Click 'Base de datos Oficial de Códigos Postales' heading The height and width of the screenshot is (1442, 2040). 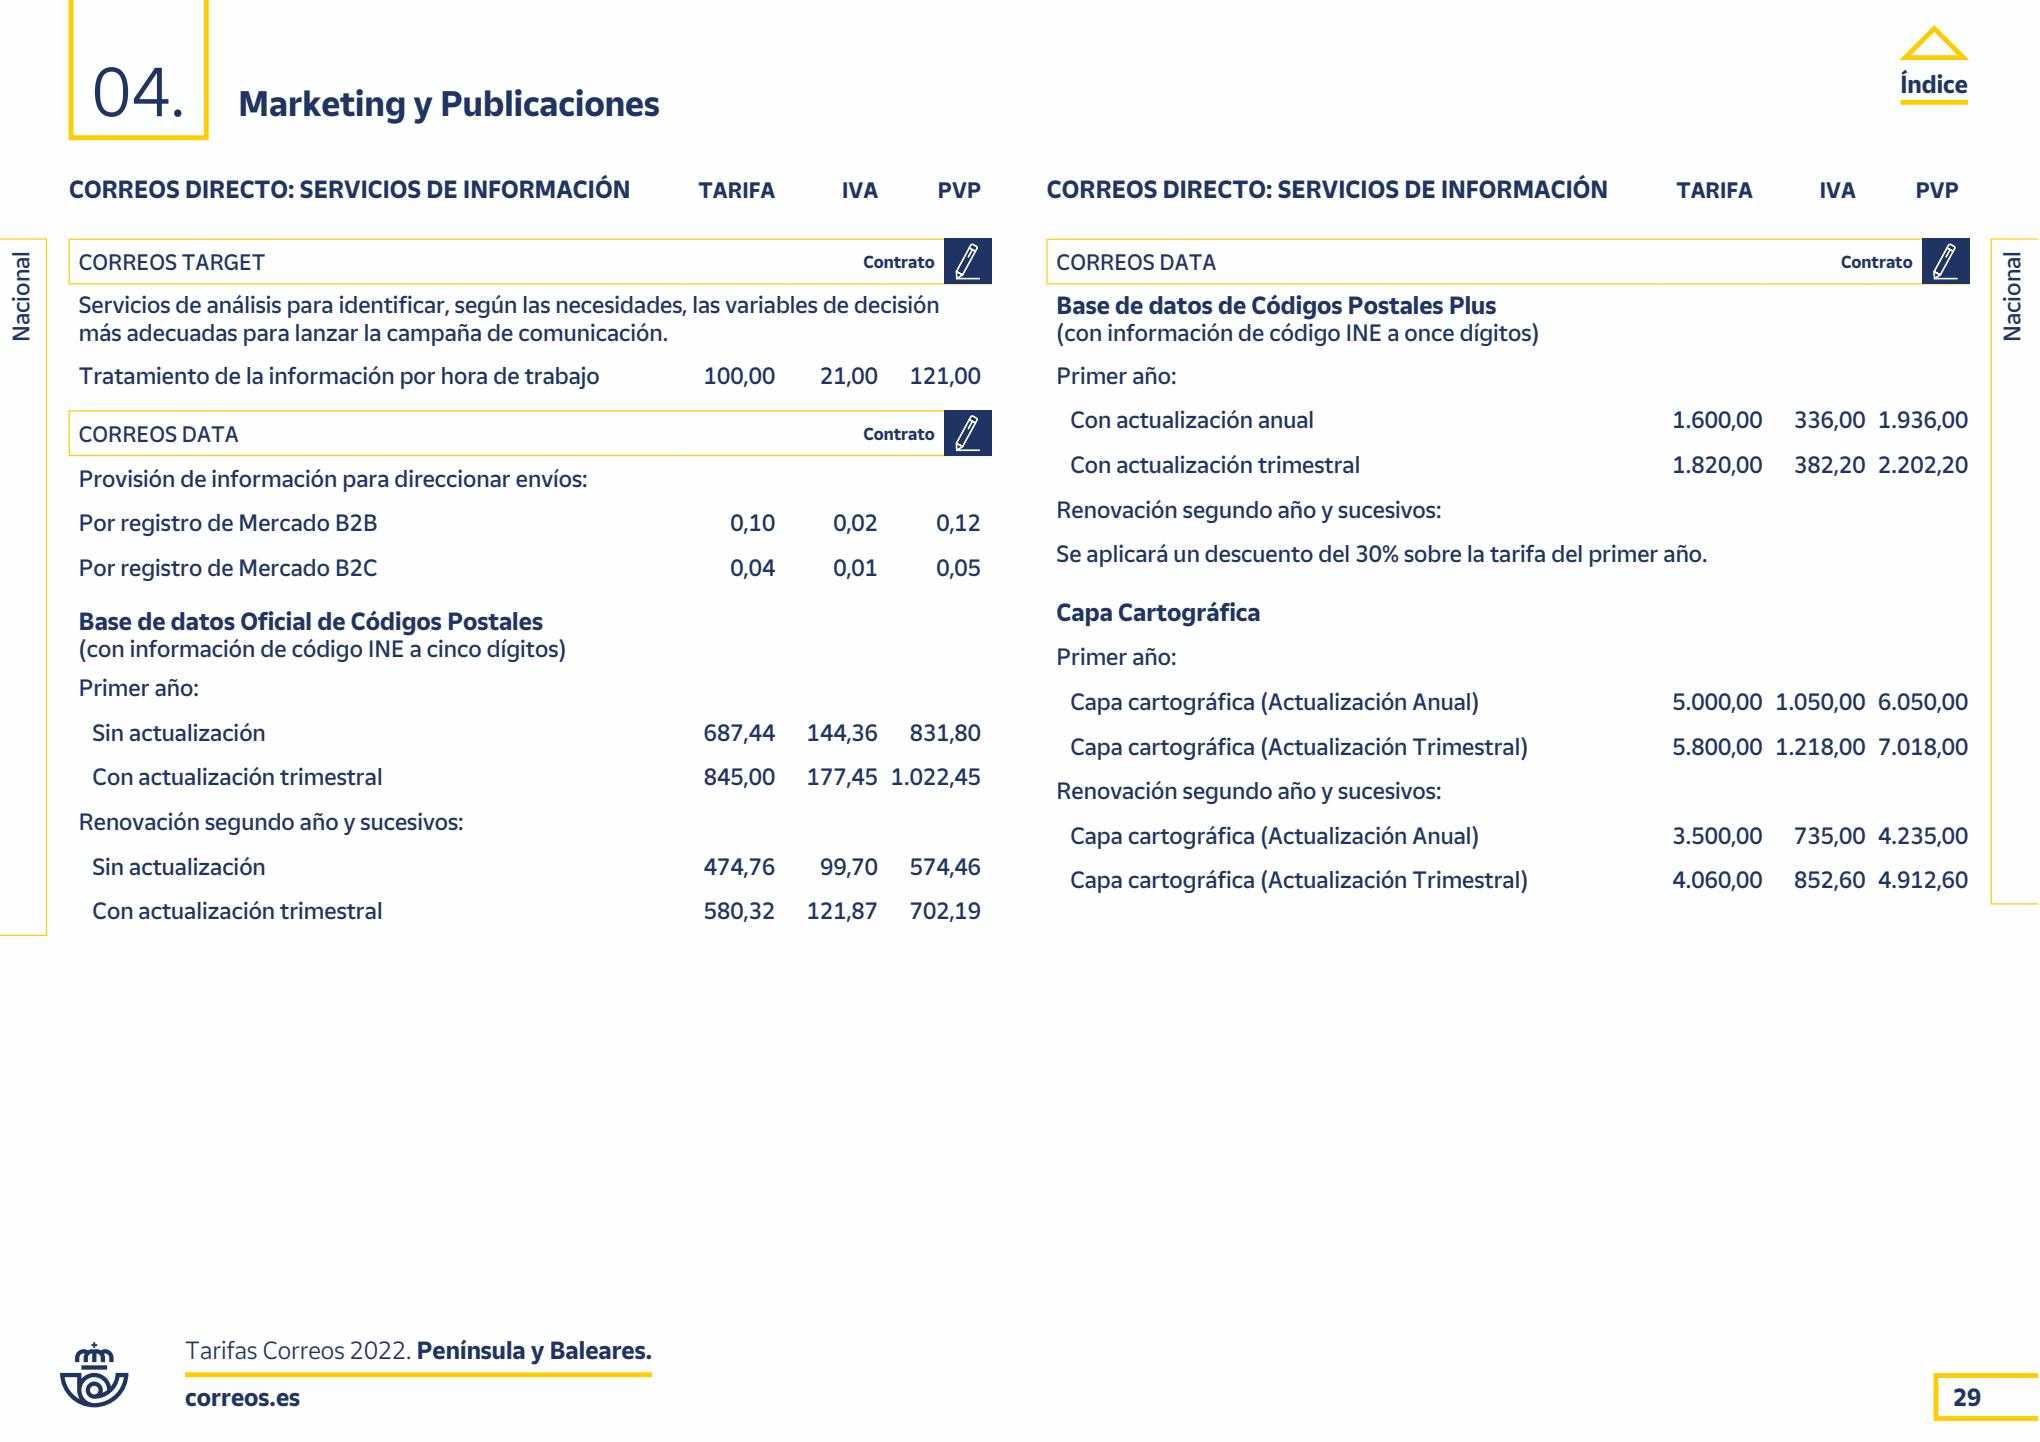point(310,622)
